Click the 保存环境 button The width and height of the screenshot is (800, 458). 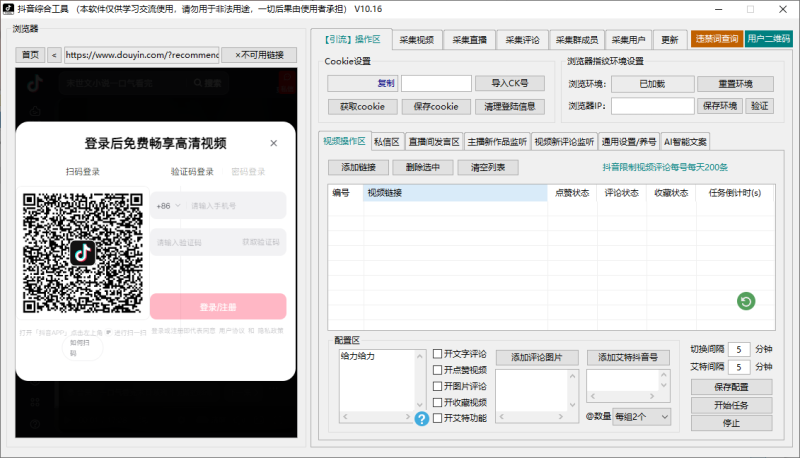tap(720, 106)
